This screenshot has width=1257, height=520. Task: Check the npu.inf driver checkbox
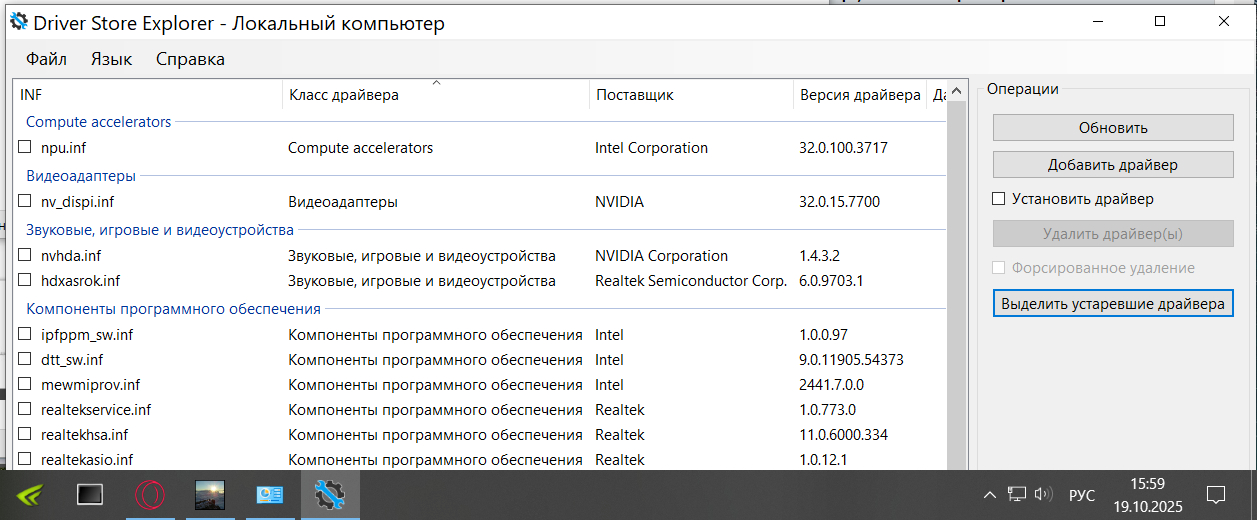tap(25, 147)
